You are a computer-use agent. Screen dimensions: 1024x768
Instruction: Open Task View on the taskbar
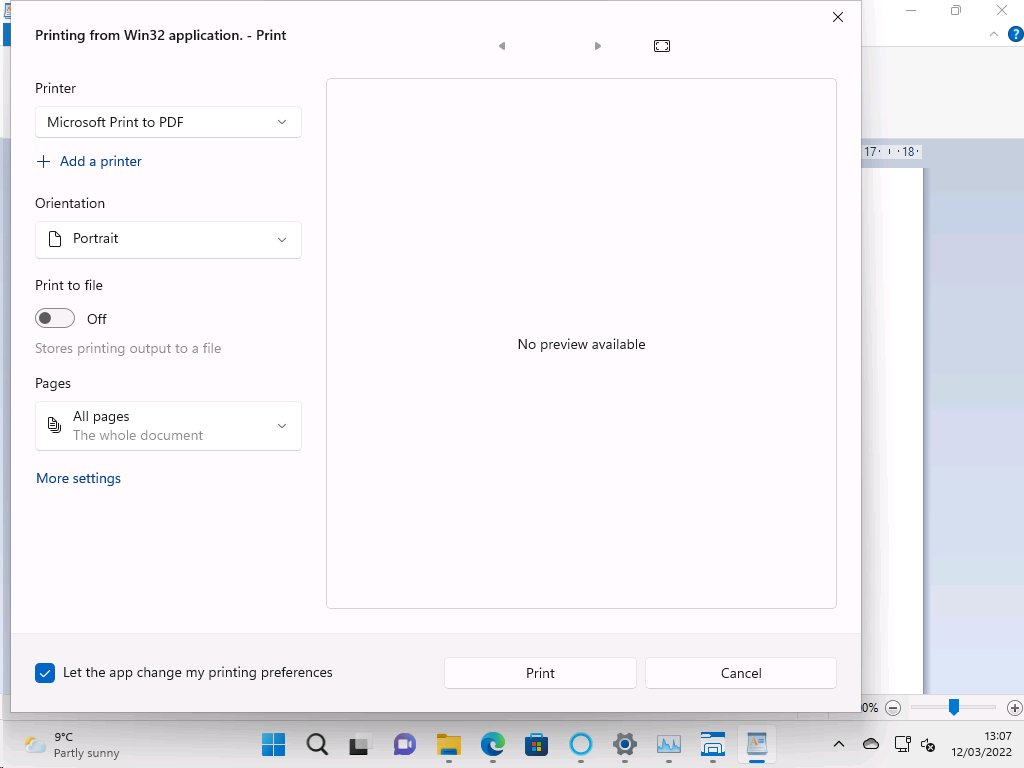pyautogui.click(x=360, y=744)
